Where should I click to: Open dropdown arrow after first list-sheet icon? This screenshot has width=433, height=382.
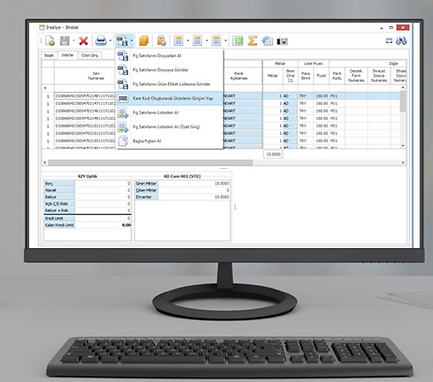pos(188,41)
